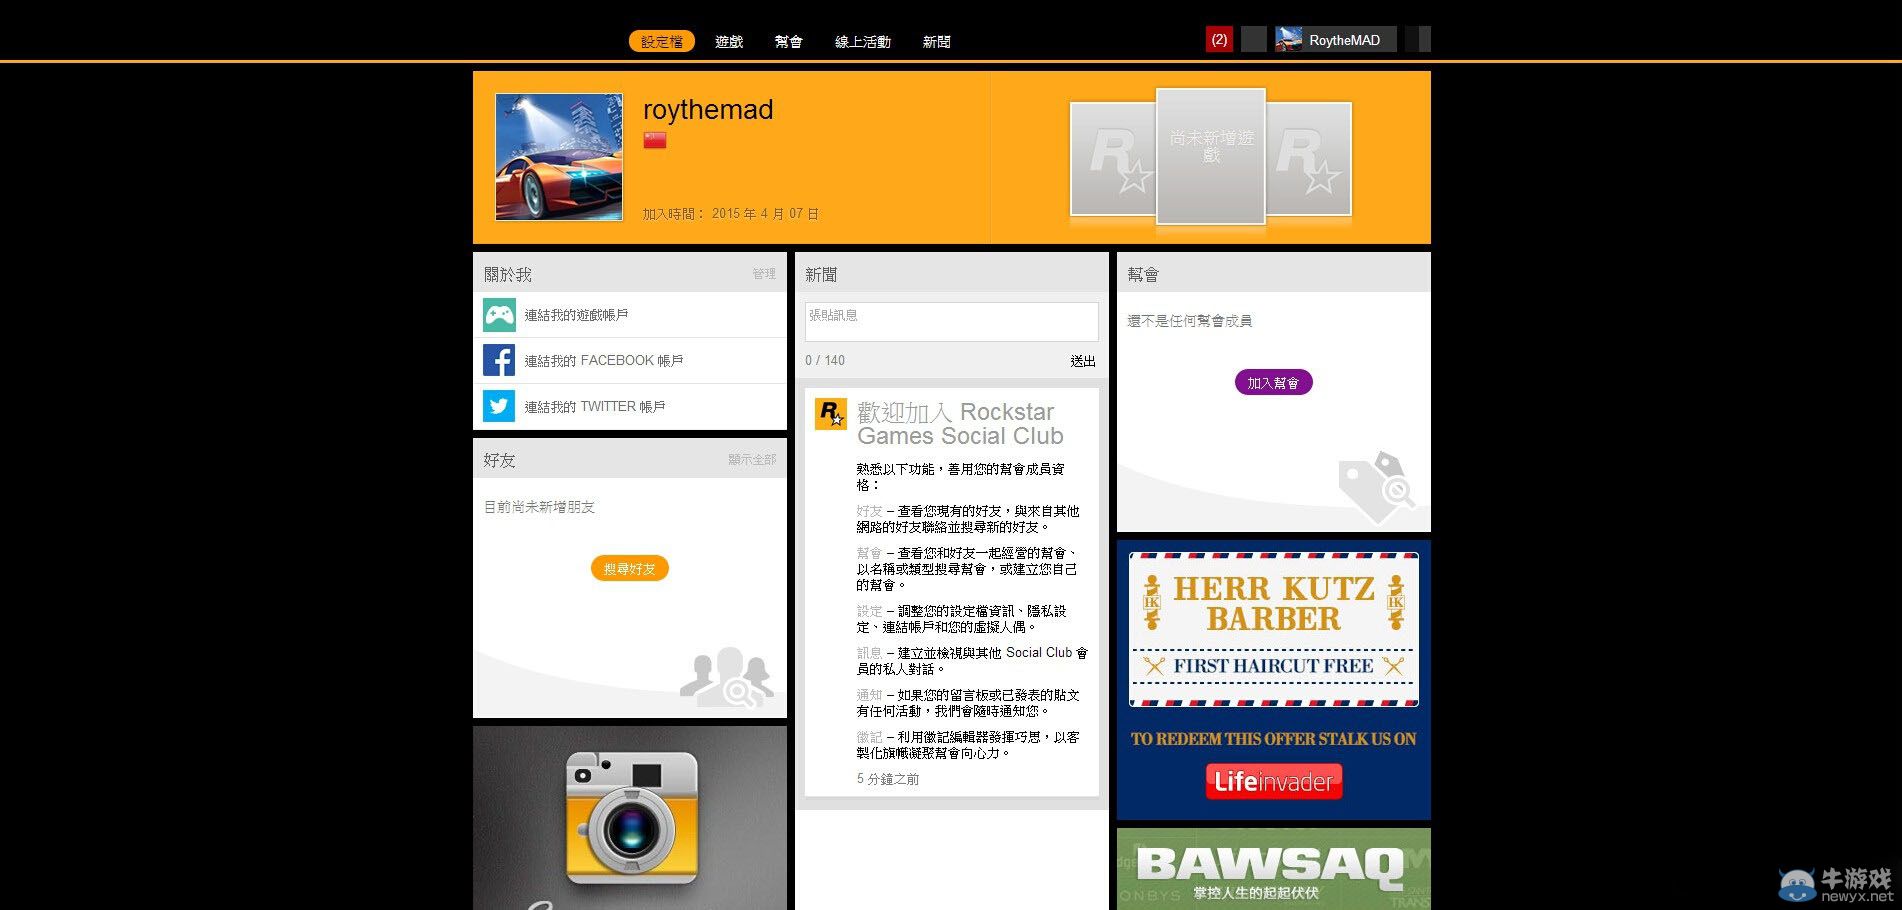
Task: Click the 好友 link in welcome post
Action: click(869, 511)
